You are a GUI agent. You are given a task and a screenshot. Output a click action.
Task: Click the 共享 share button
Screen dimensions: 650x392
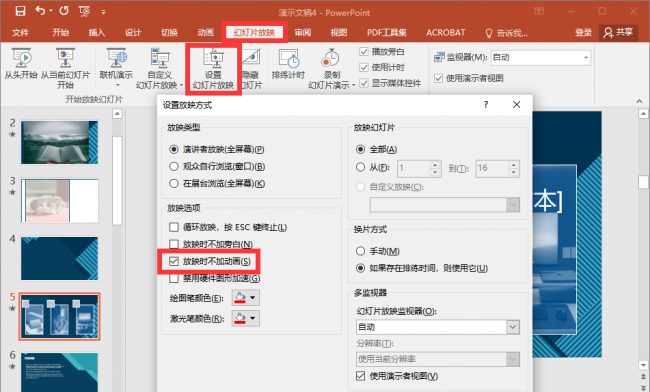[x=618, y=32]
